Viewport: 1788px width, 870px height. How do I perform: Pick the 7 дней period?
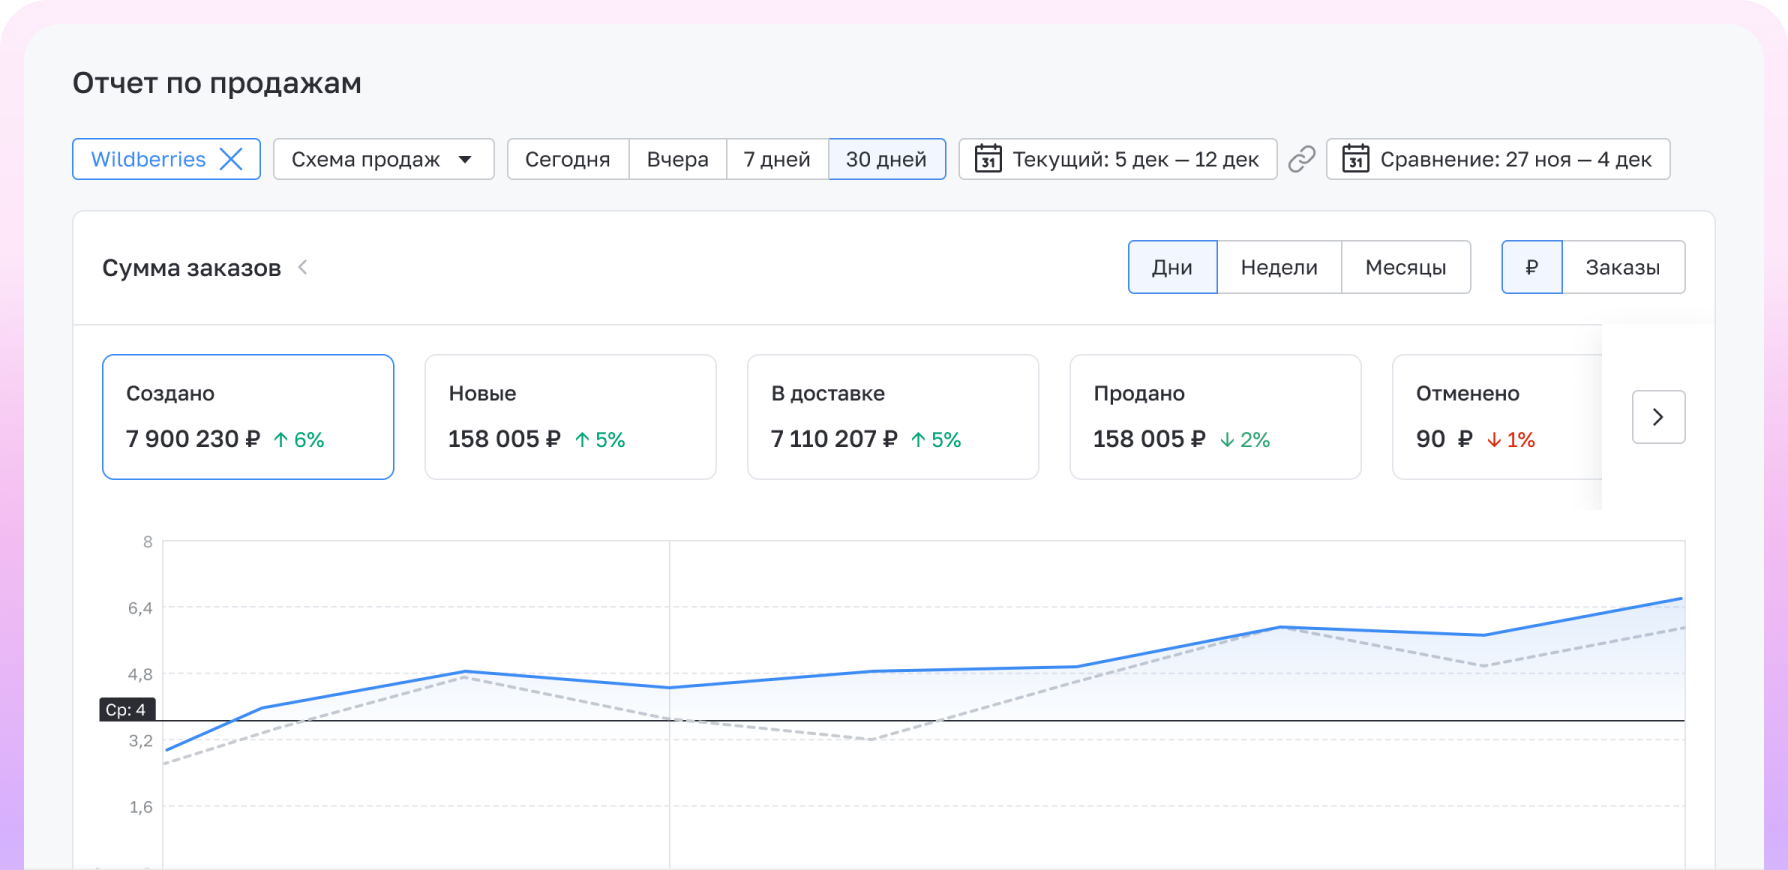point(777,159)
